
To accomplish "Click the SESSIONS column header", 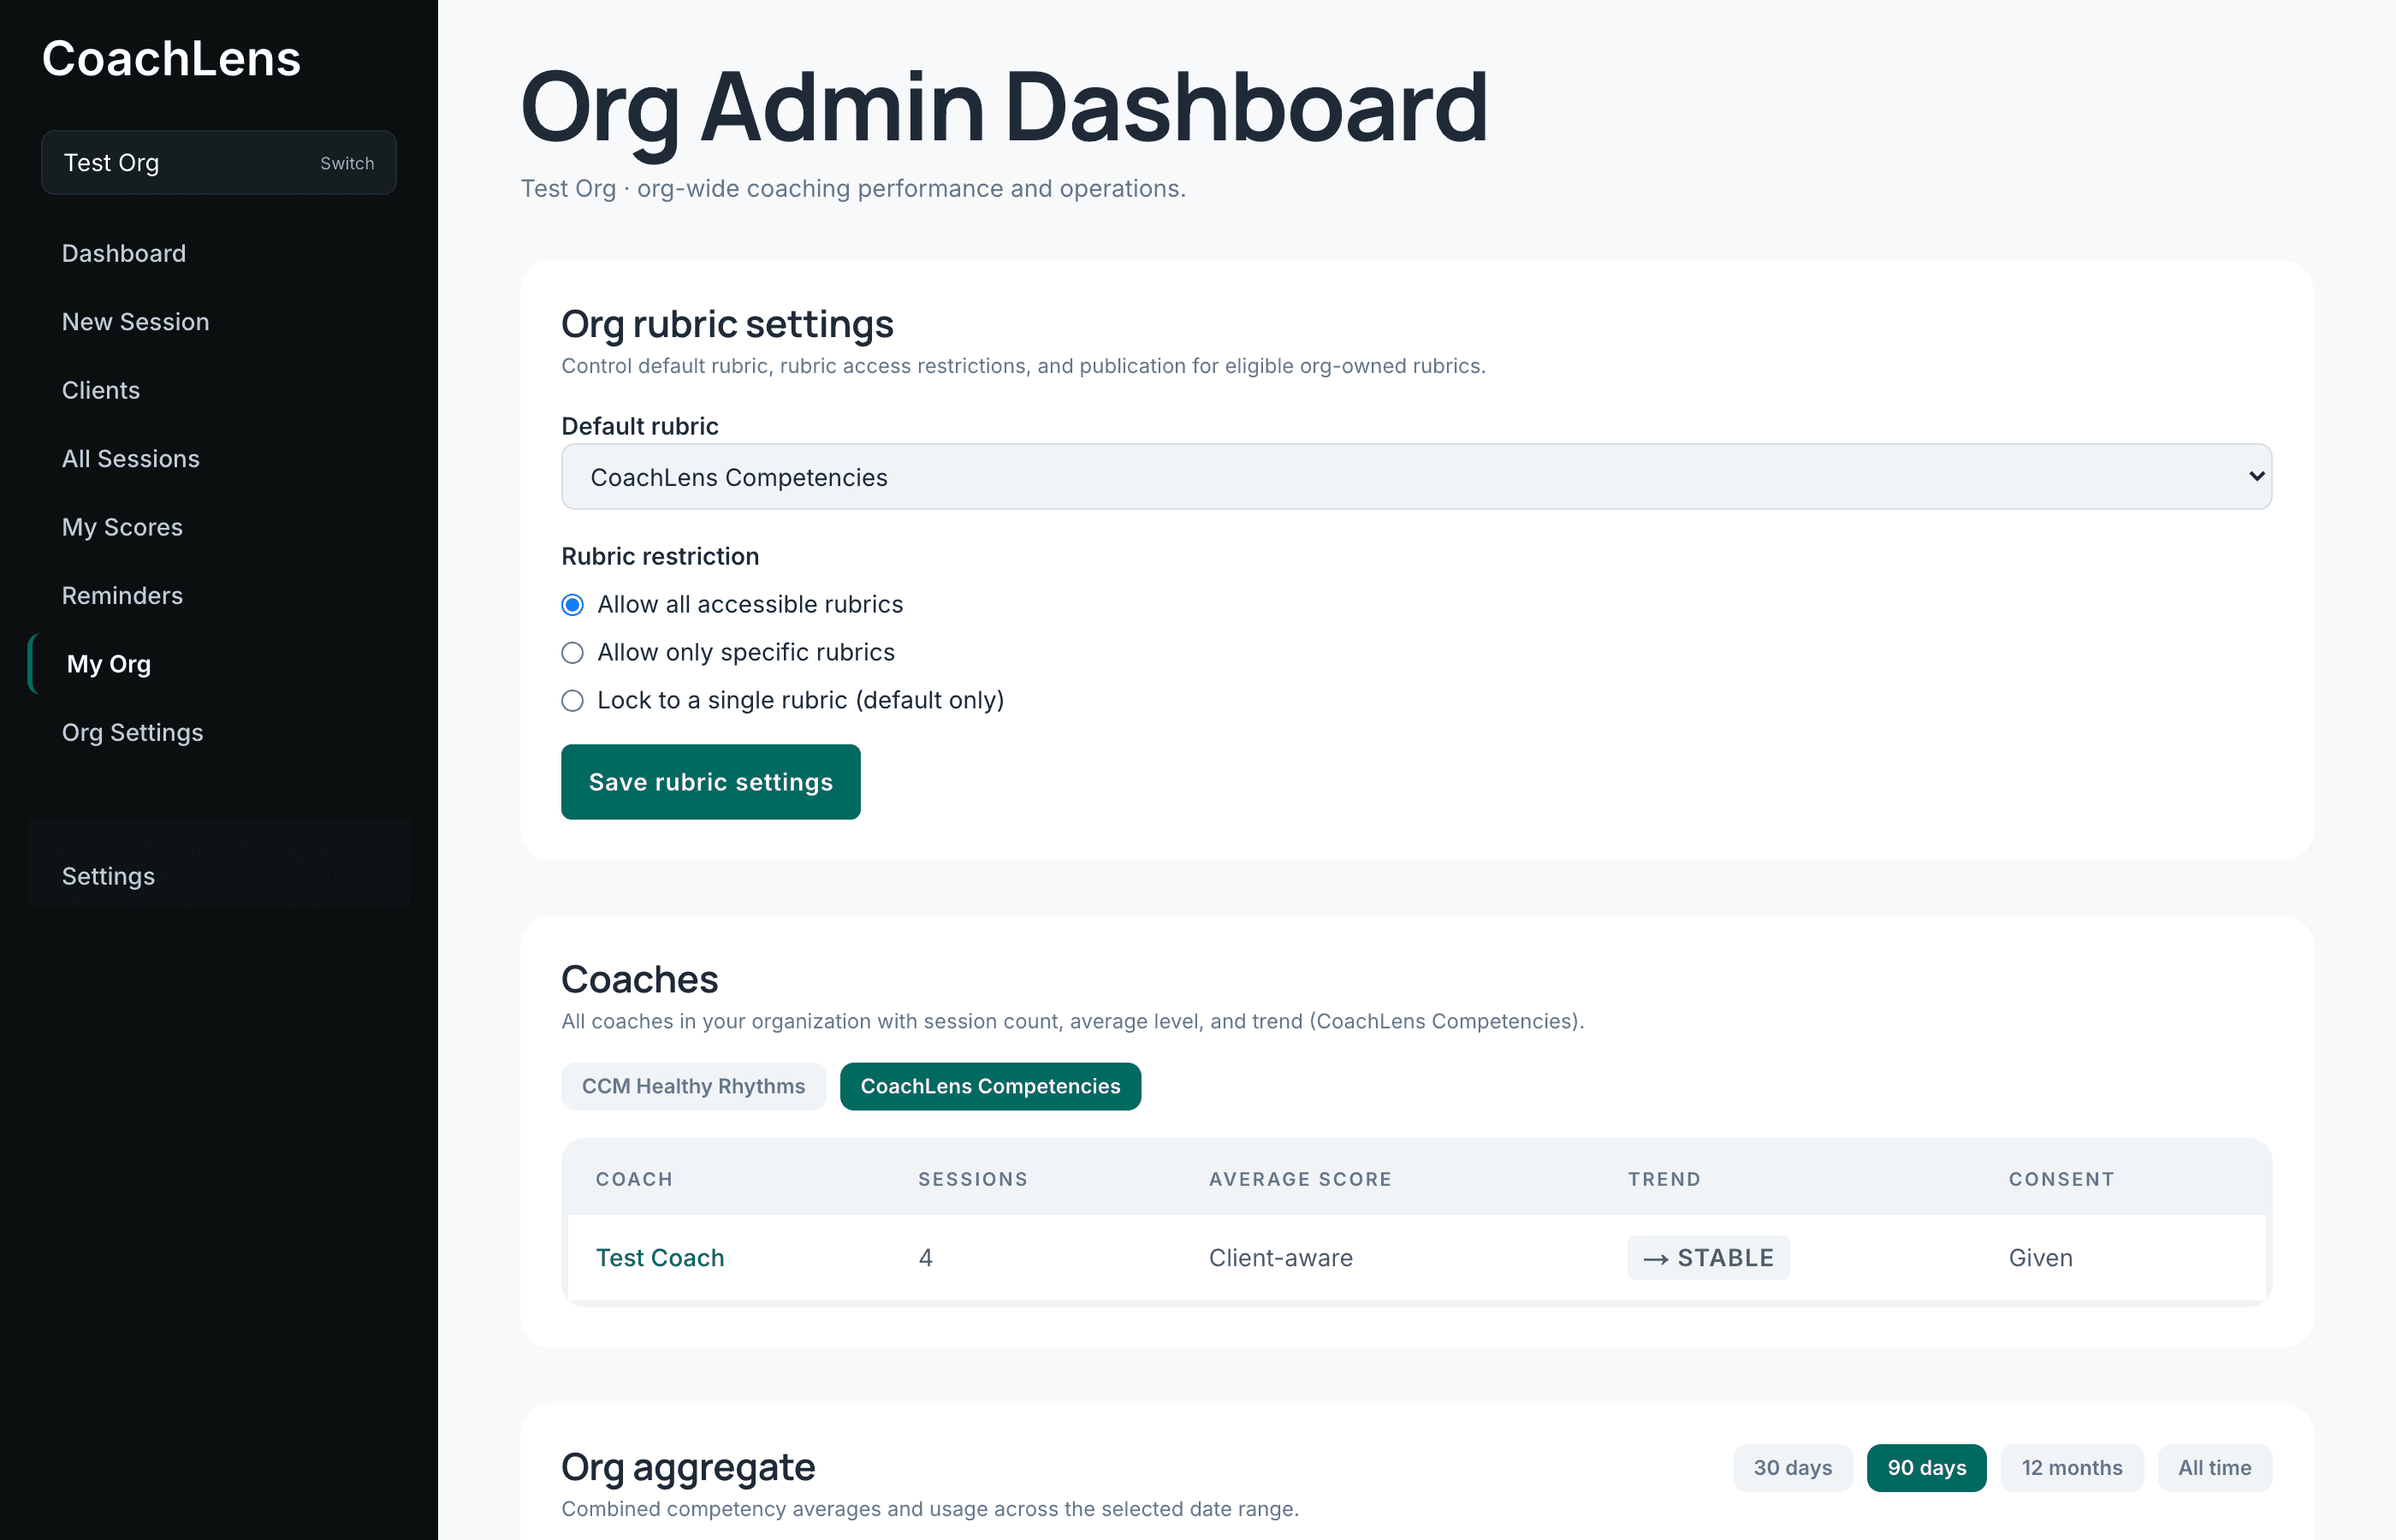I will (x=973, y=1179).
